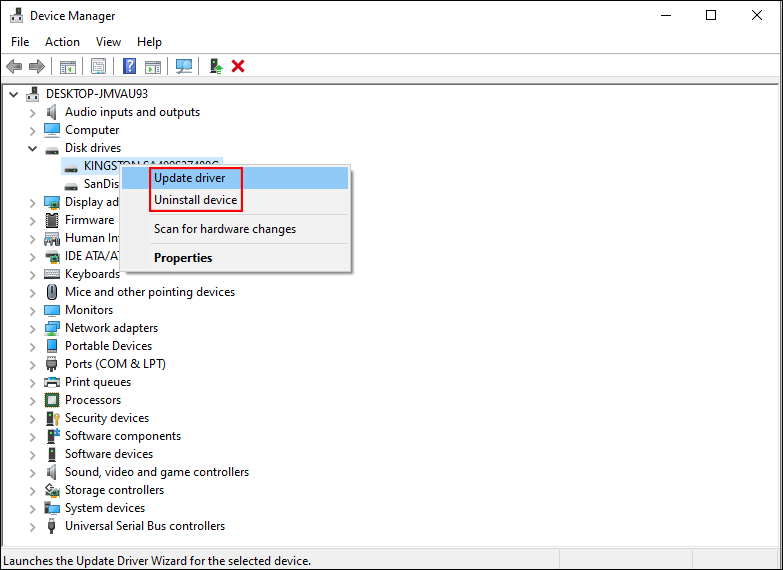
Task: Toggle the console tree toolbar icon
Action: (68, 66)
